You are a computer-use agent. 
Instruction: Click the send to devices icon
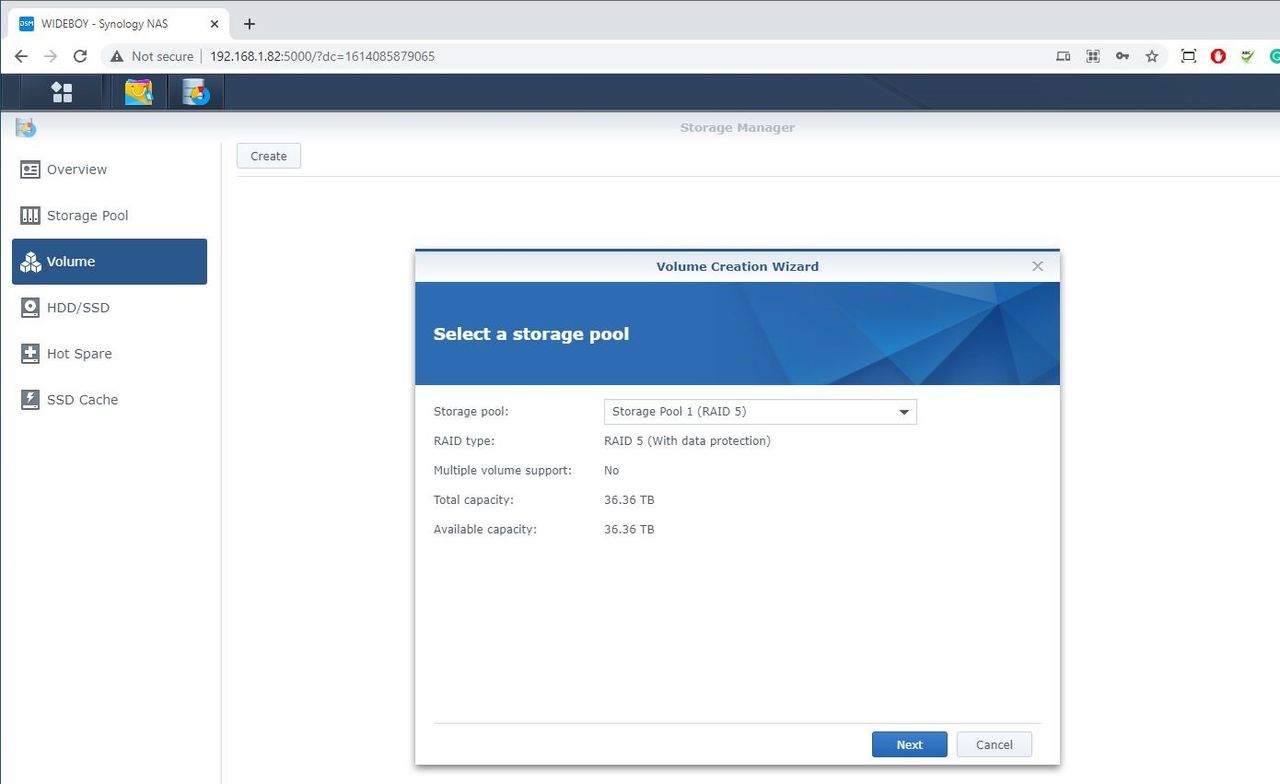pyautogui.click(x=1063, y=56)
